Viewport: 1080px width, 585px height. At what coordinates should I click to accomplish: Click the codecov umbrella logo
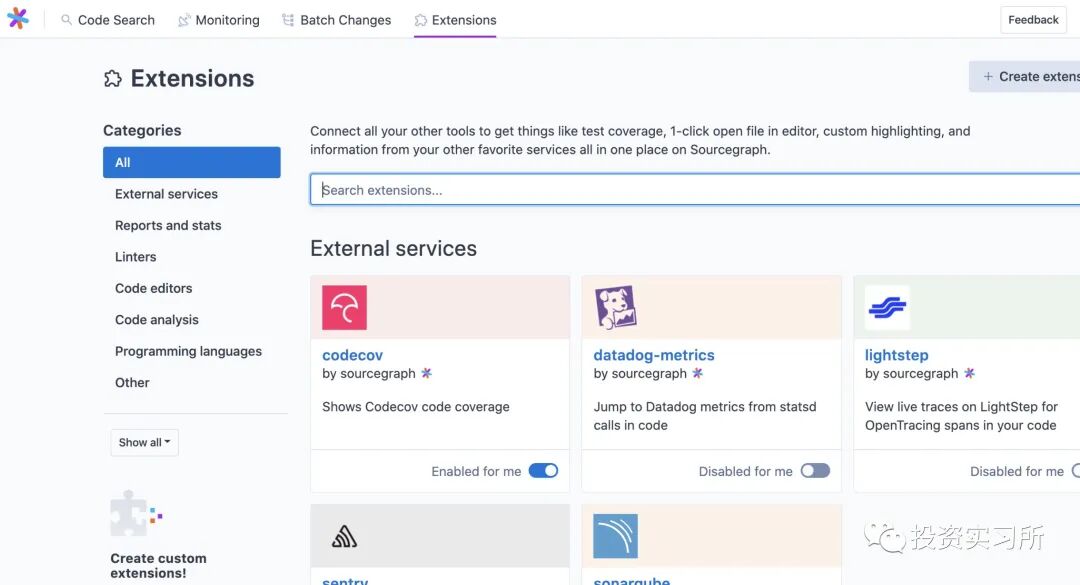click(344, 307)
